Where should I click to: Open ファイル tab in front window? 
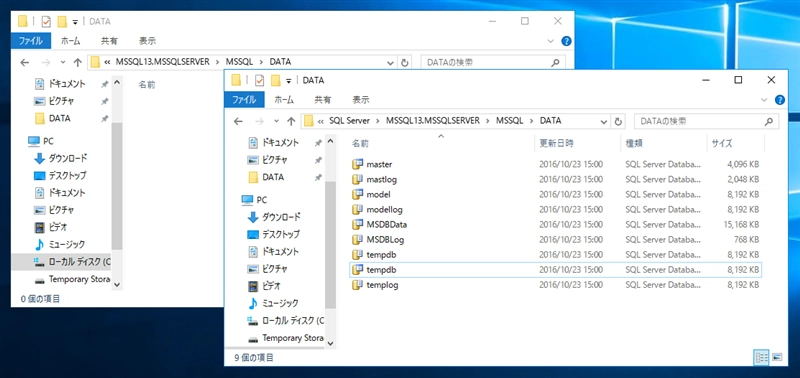point(244,100)
